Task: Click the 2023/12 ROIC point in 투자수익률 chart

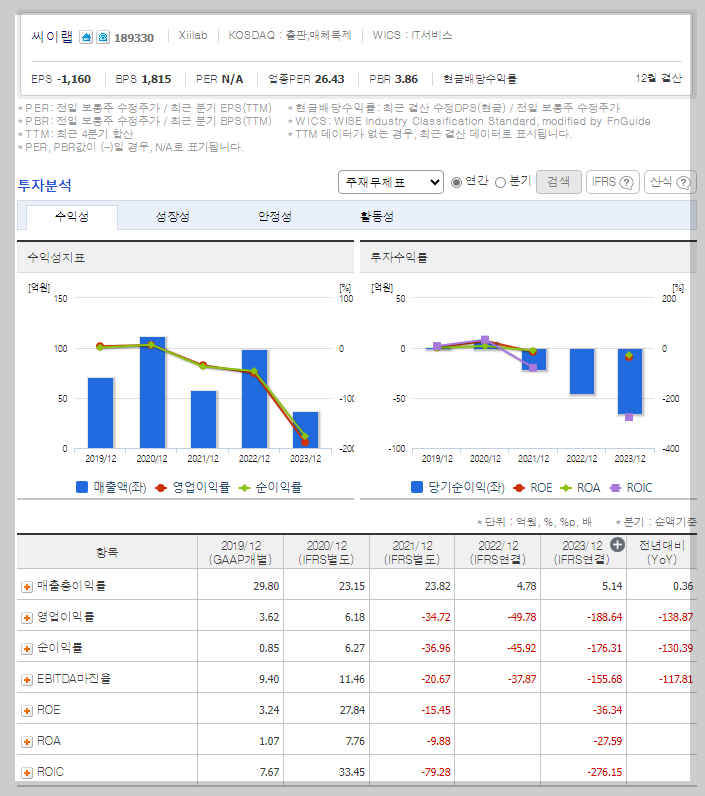Action: [629, 417]
